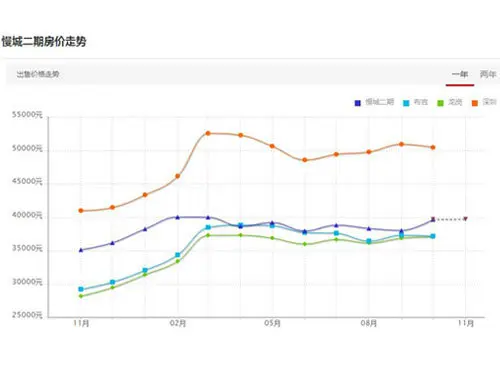Select the orange 深圳 point above 05月

[272, 146]
